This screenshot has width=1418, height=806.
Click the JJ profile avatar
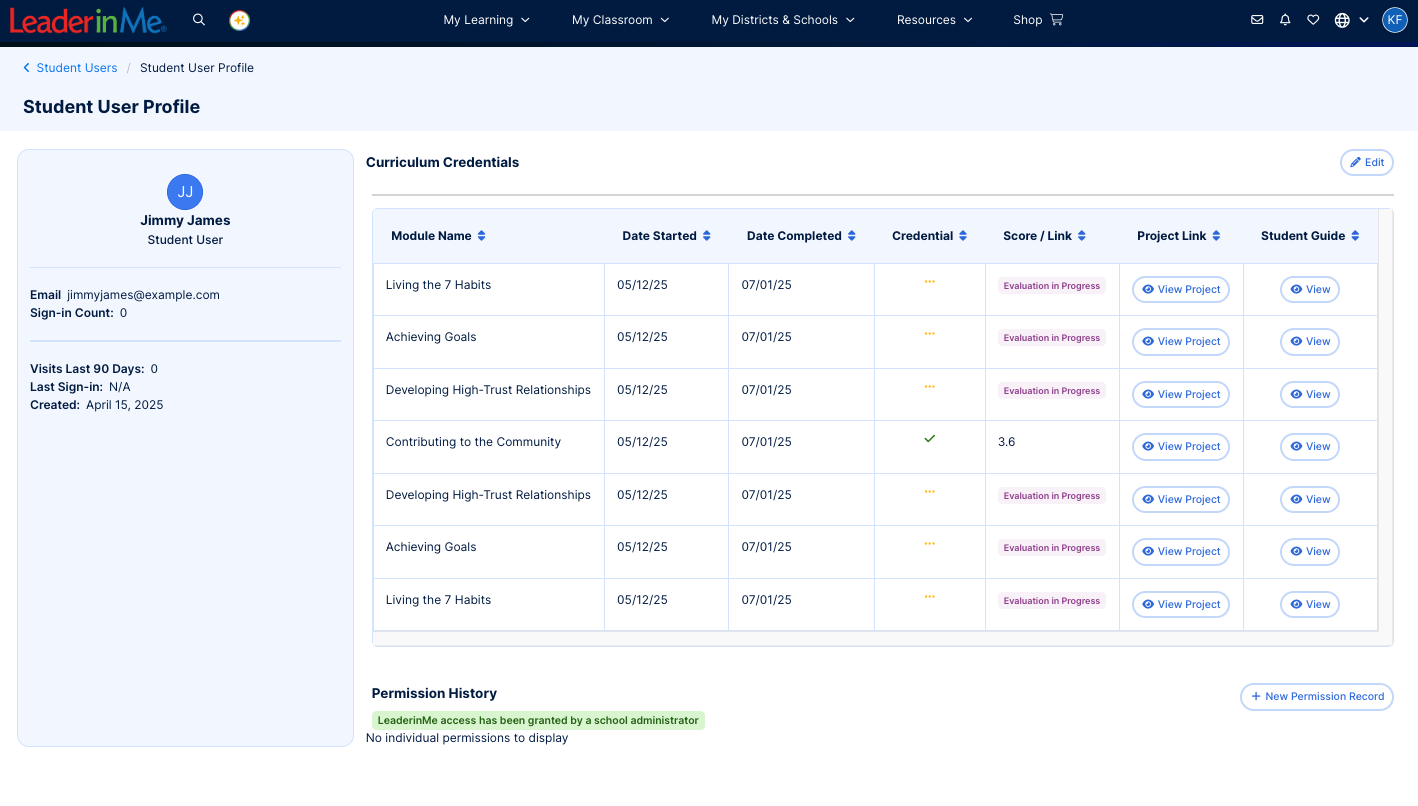pos(185,192)
